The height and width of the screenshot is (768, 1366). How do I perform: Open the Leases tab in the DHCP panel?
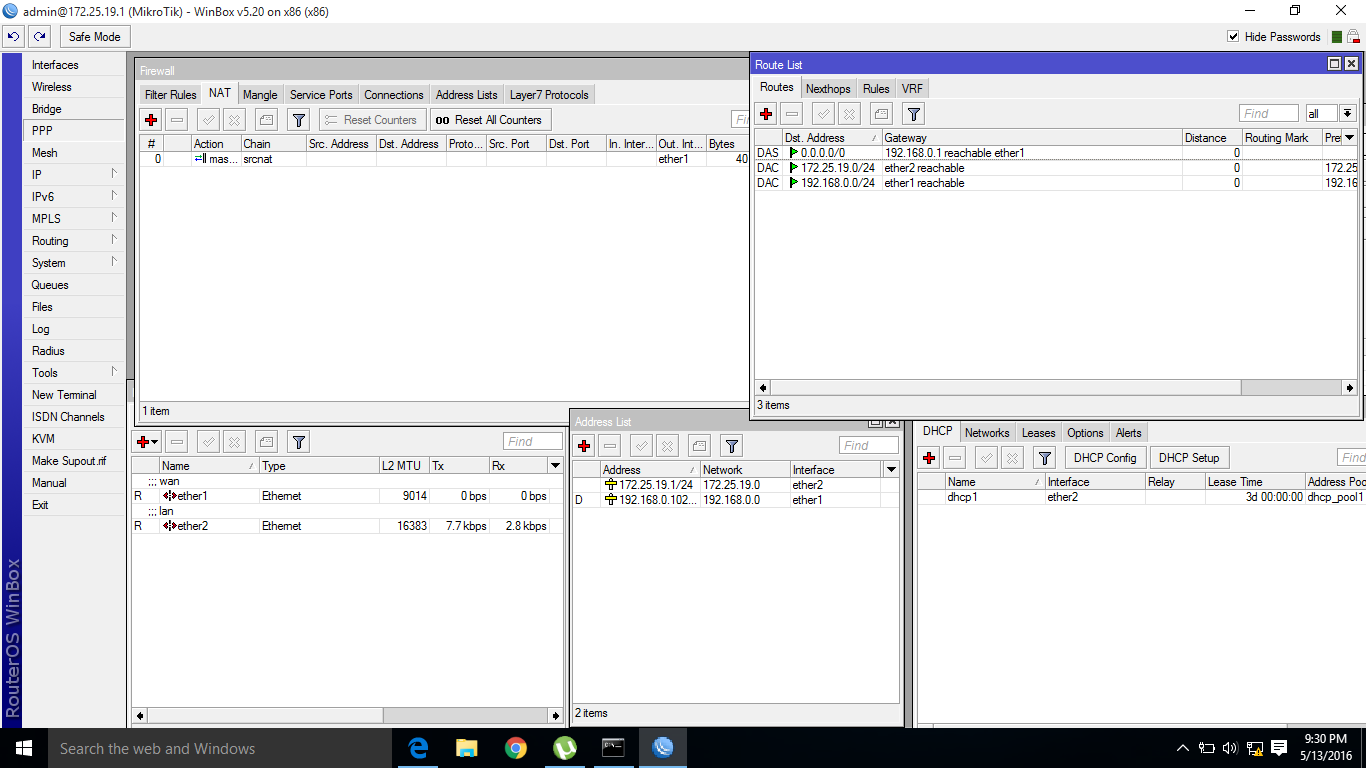coord(1038,433)
